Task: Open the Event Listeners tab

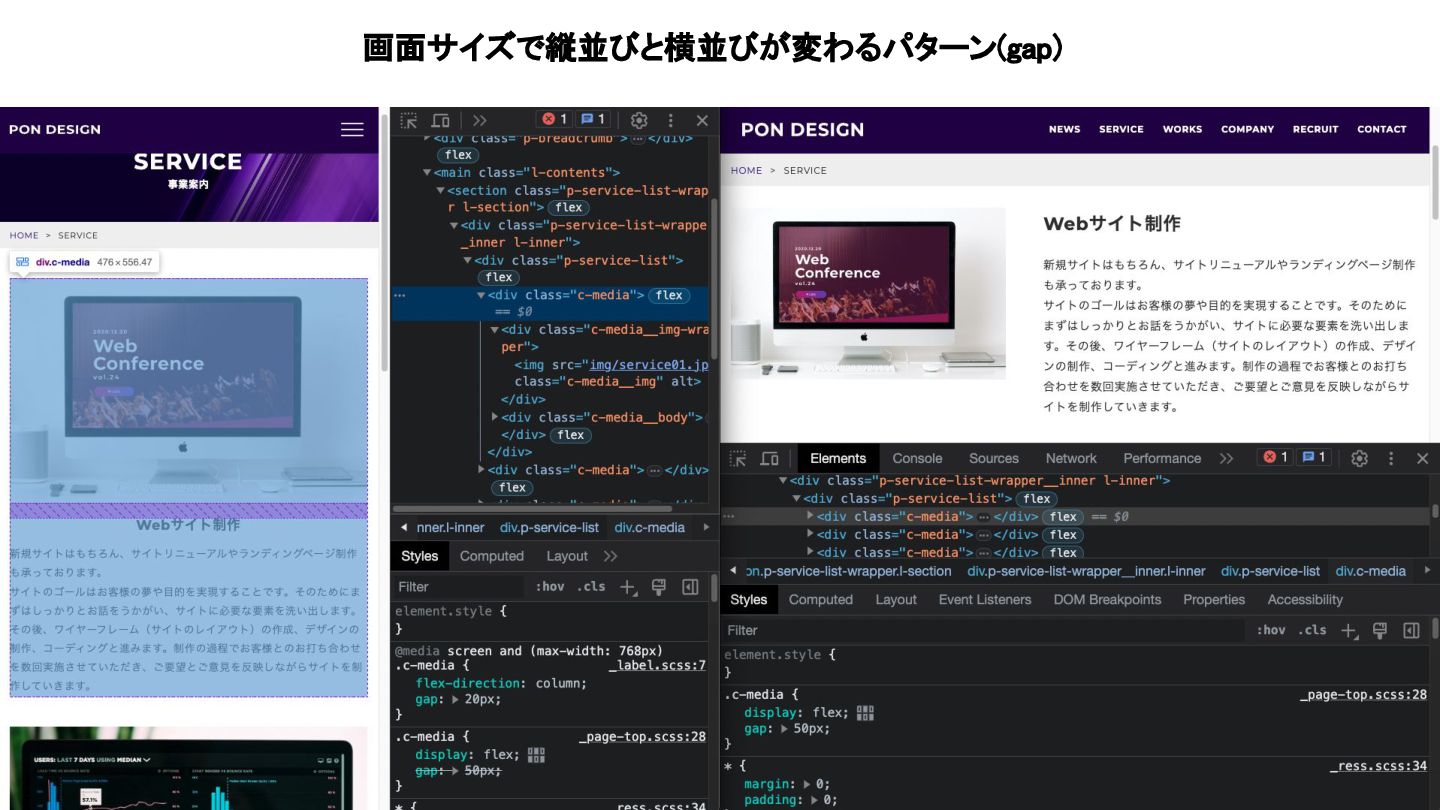Action: point(985,600)
